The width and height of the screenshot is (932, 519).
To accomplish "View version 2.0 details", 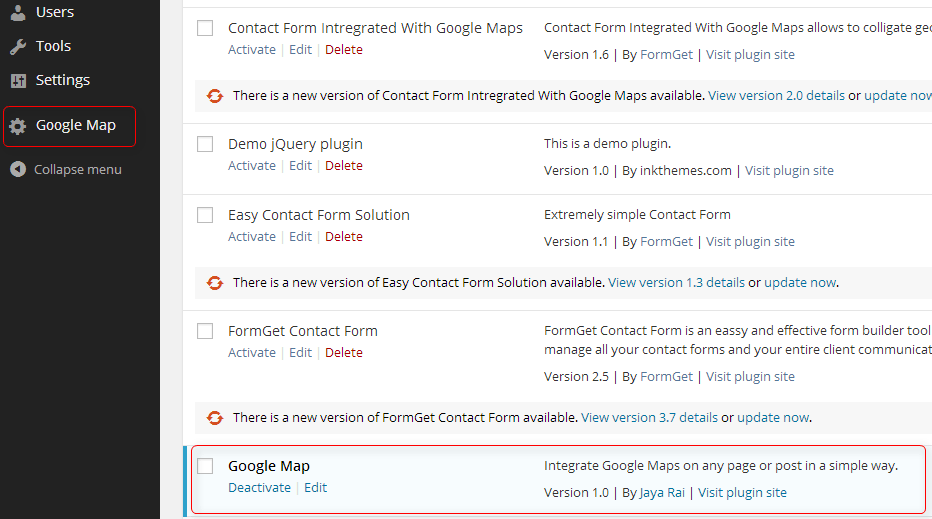I will pos(776,96).
